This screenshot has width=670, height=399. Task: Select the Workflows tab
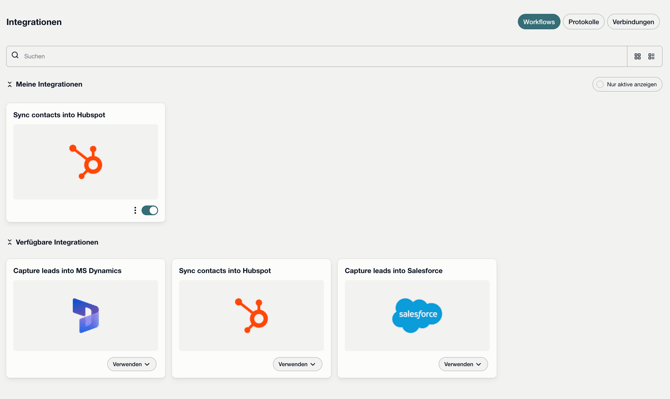[x=539, y=22]
